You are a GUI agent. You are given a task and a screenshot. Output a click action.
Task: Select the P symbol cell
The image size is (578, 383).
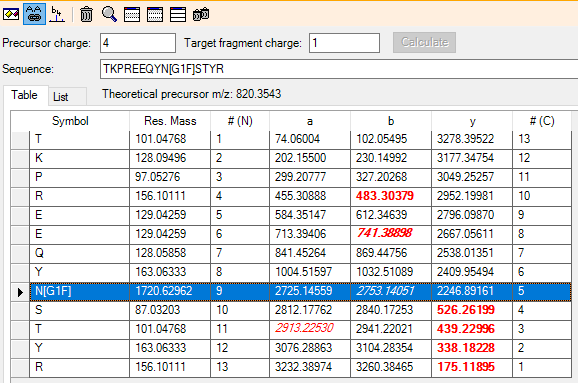pyautogui.click(x=80, y=177)
